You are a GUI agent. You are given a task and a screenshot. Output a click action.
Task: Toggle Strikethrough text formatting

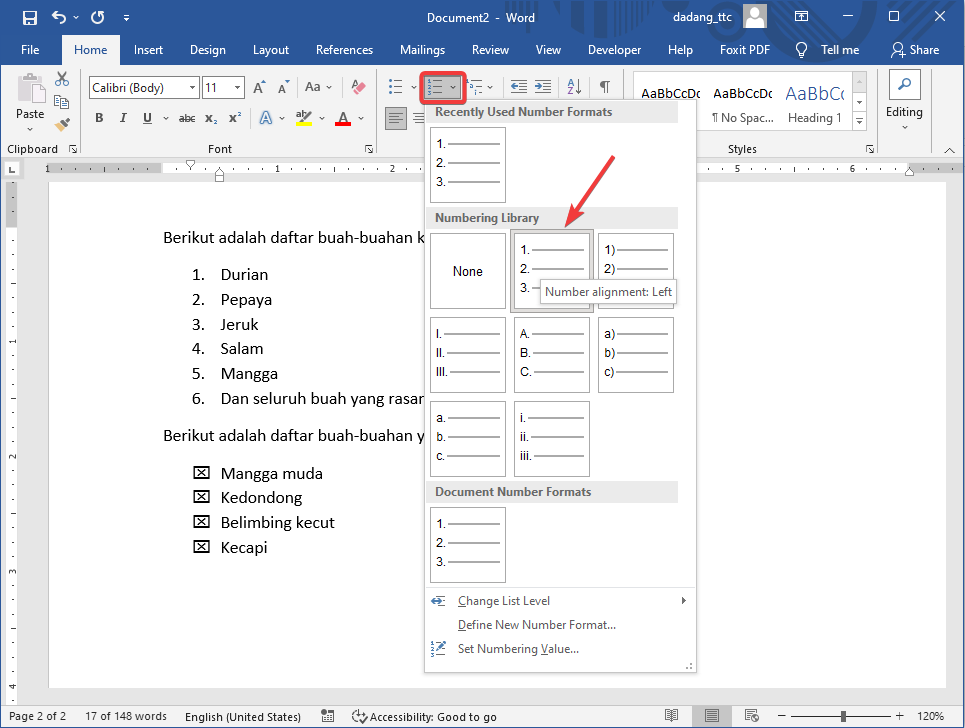click(186, 118)
